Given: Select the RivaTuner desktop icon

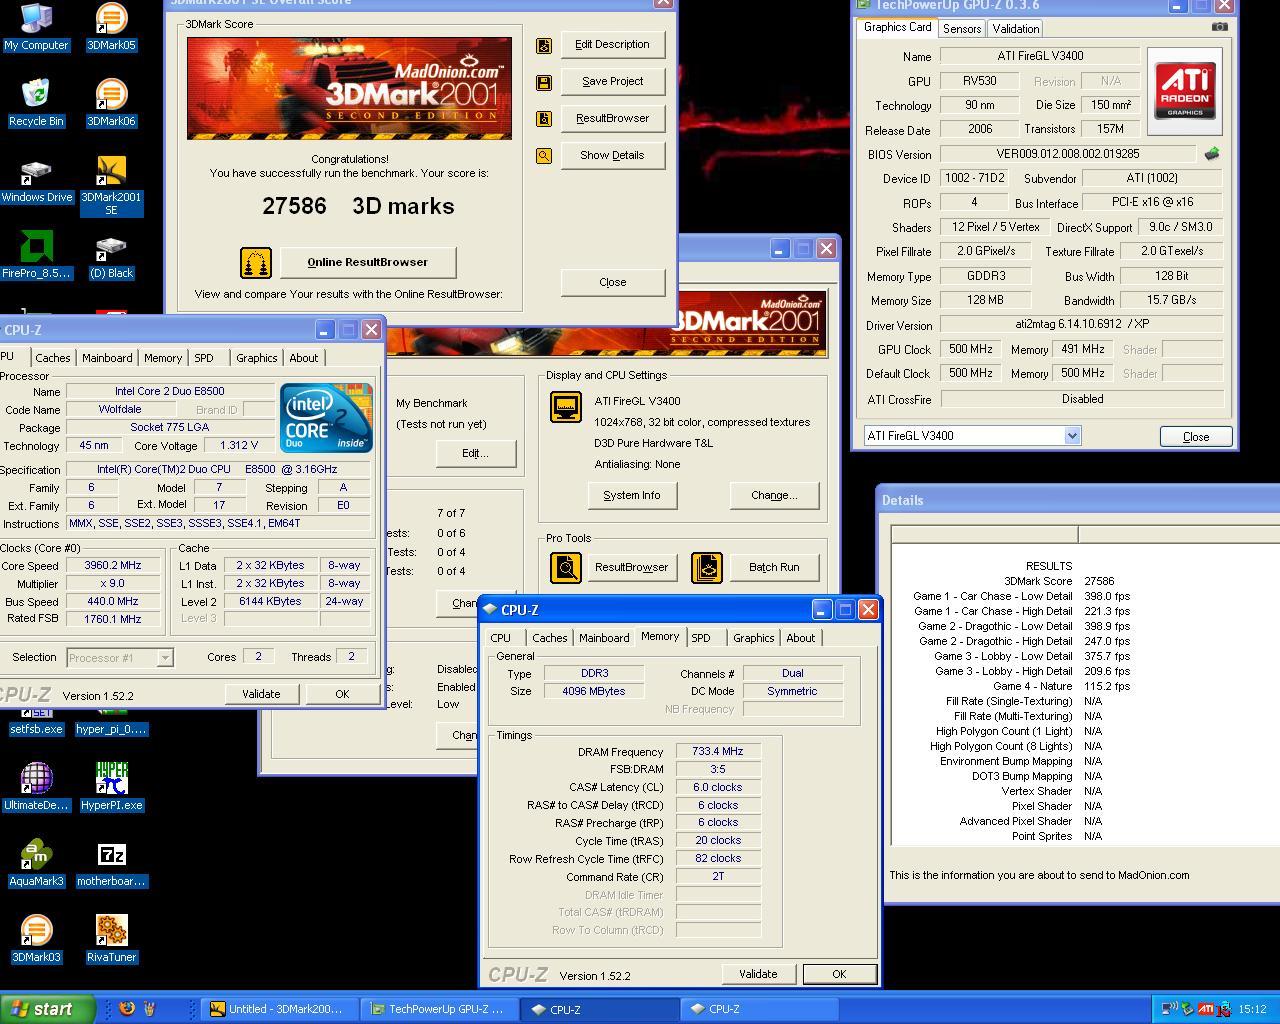Looking at the screenshot, I should coord(111,938).
